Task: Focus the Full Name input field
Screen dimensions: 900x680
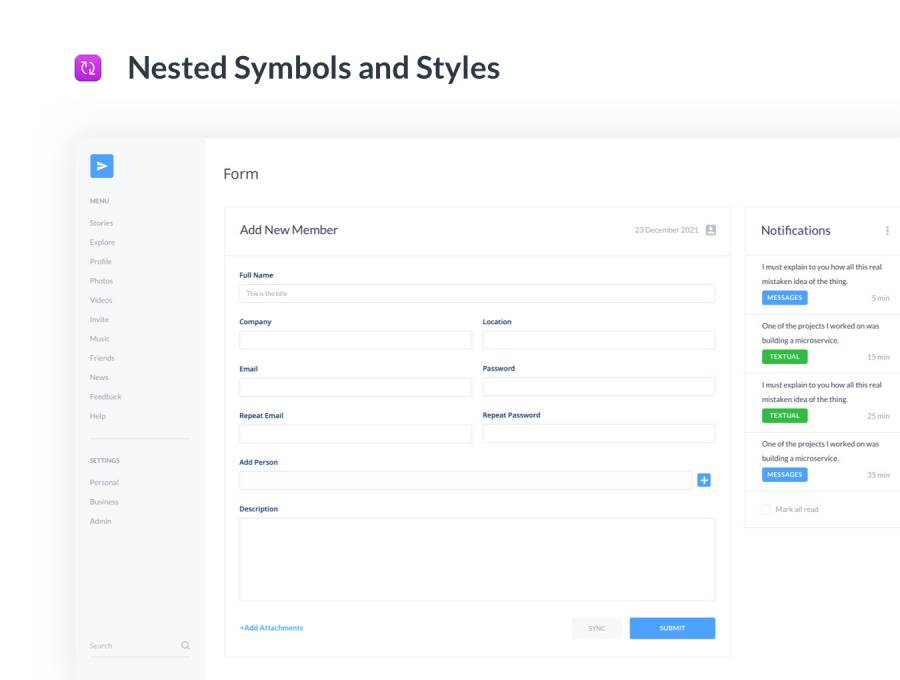Action: pos(477,293)
